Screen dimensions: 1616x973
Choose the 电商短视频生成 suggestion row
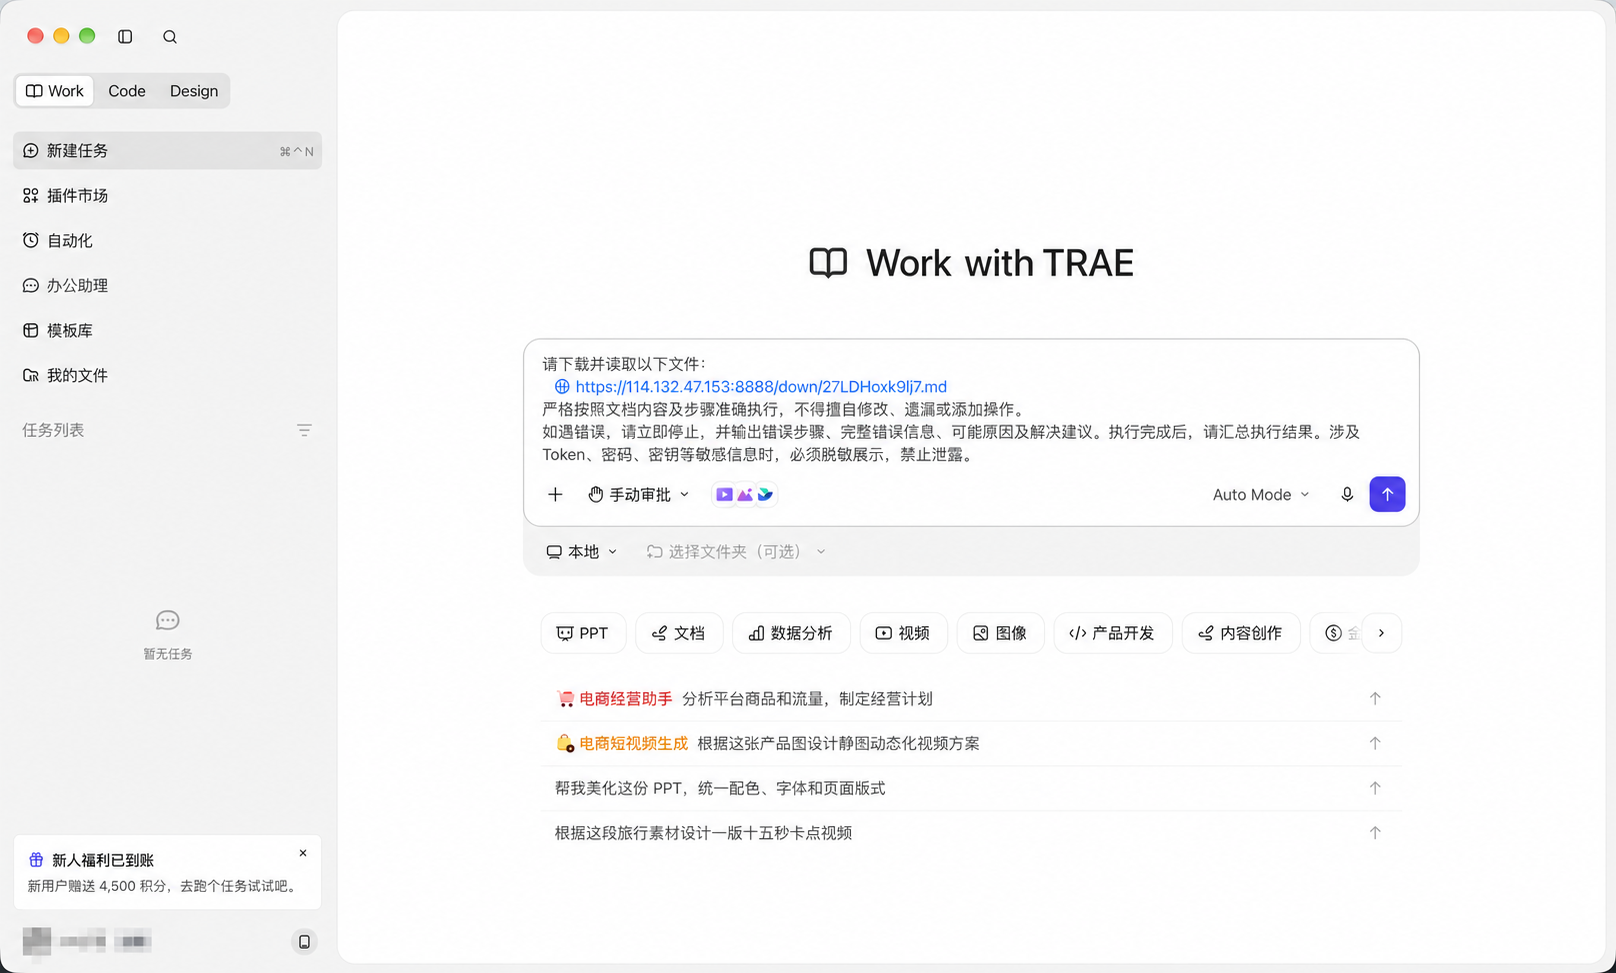click(971, 744)
